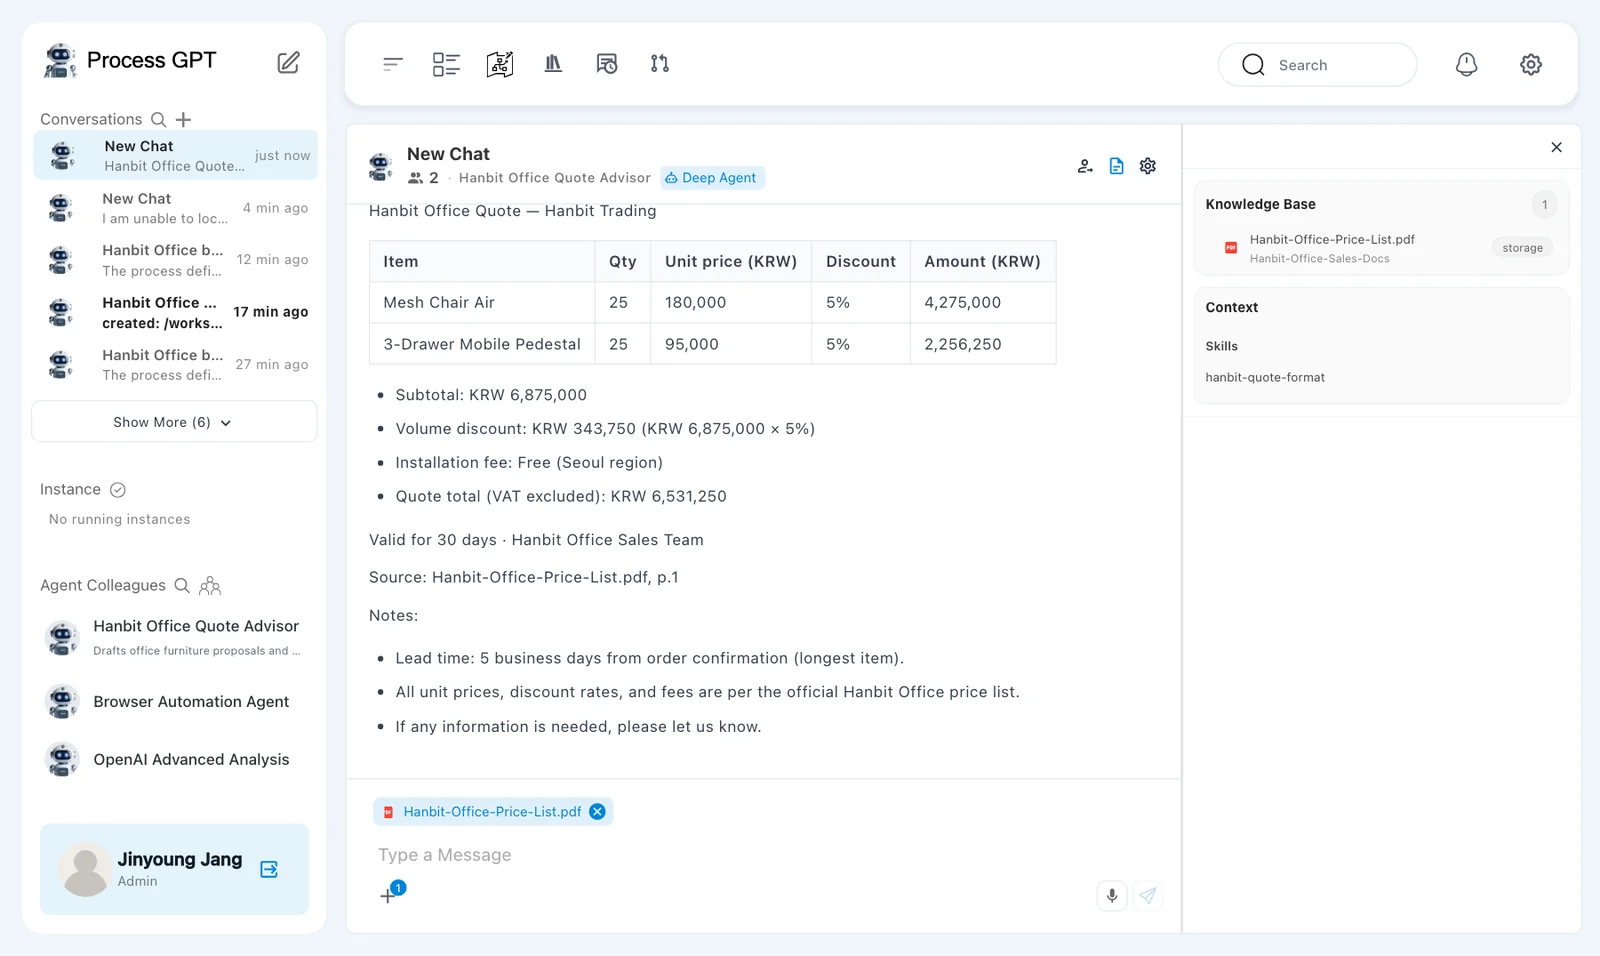Open chat settings gear in the chat header
Screen dimensions: 1600x956
1148,166
